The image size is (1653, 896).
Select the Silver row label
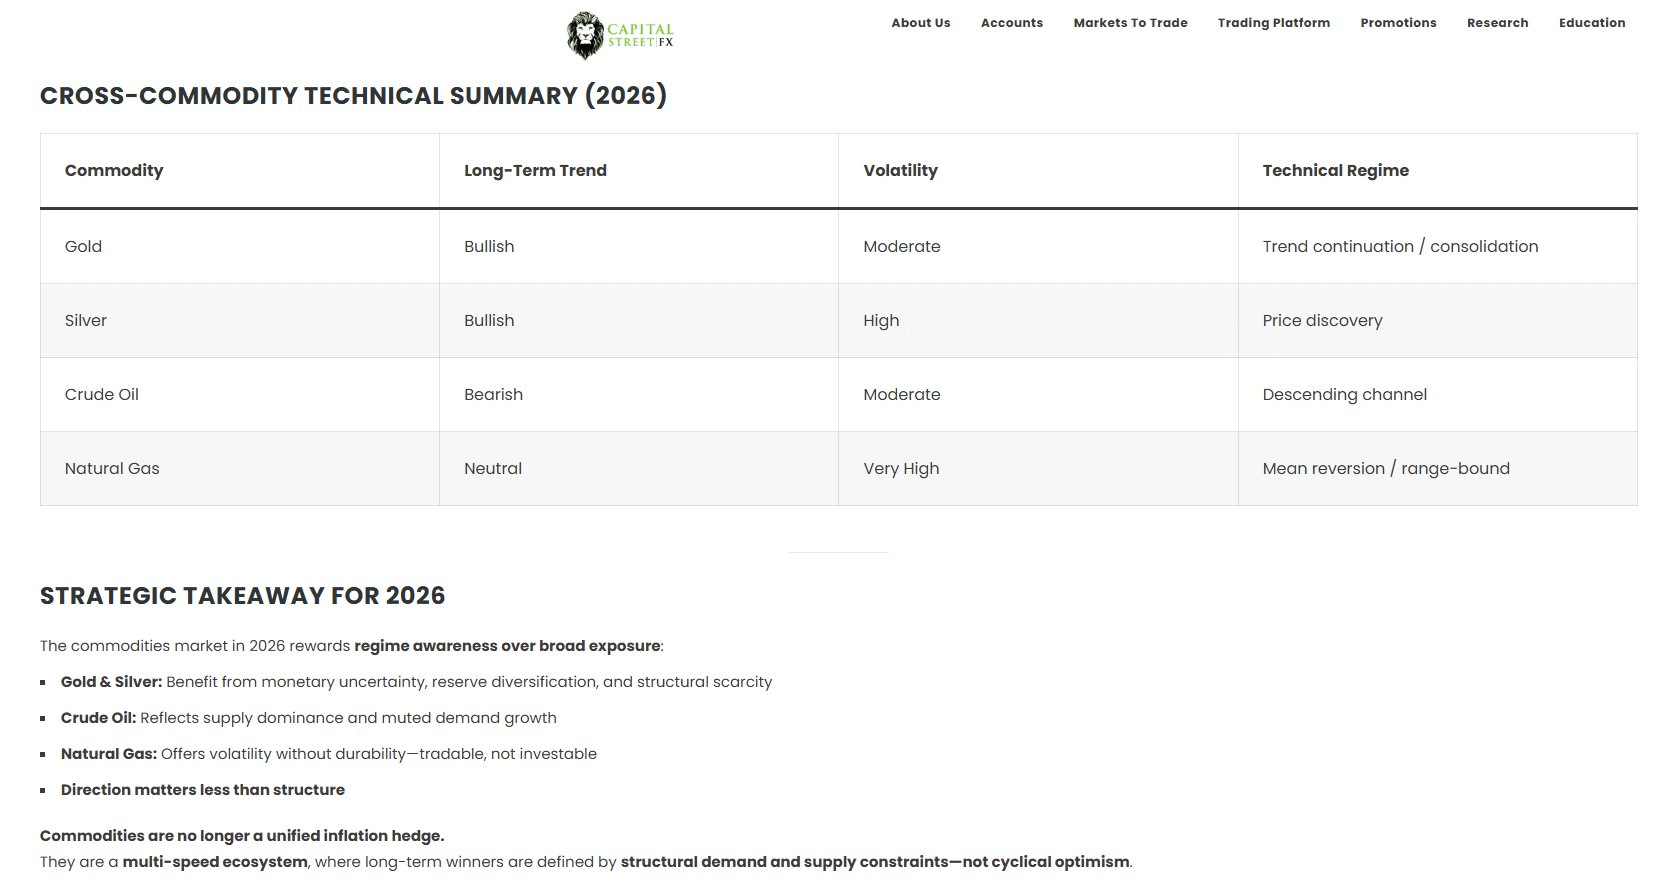point(86,320)
